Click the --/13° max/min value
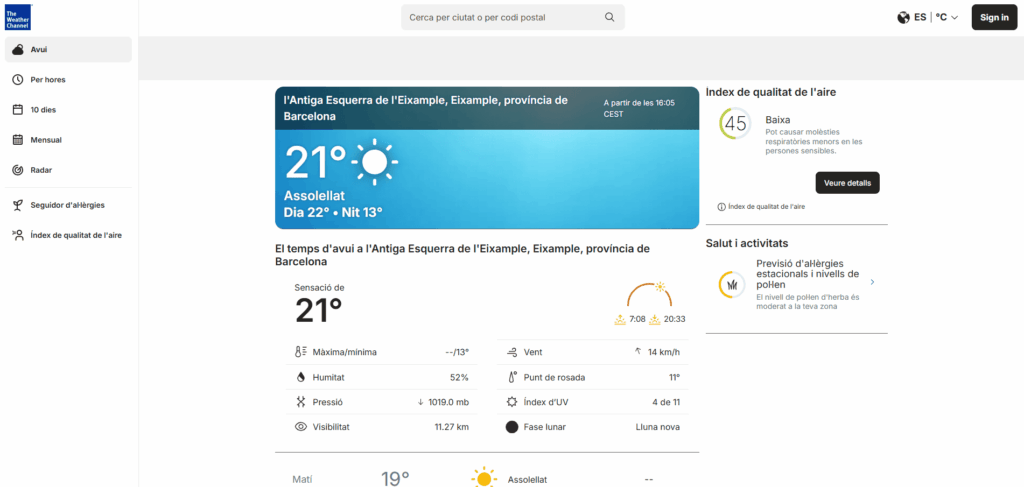This screenshot has width=1024, height=487. pyautogui.click(x=457, y=352)
